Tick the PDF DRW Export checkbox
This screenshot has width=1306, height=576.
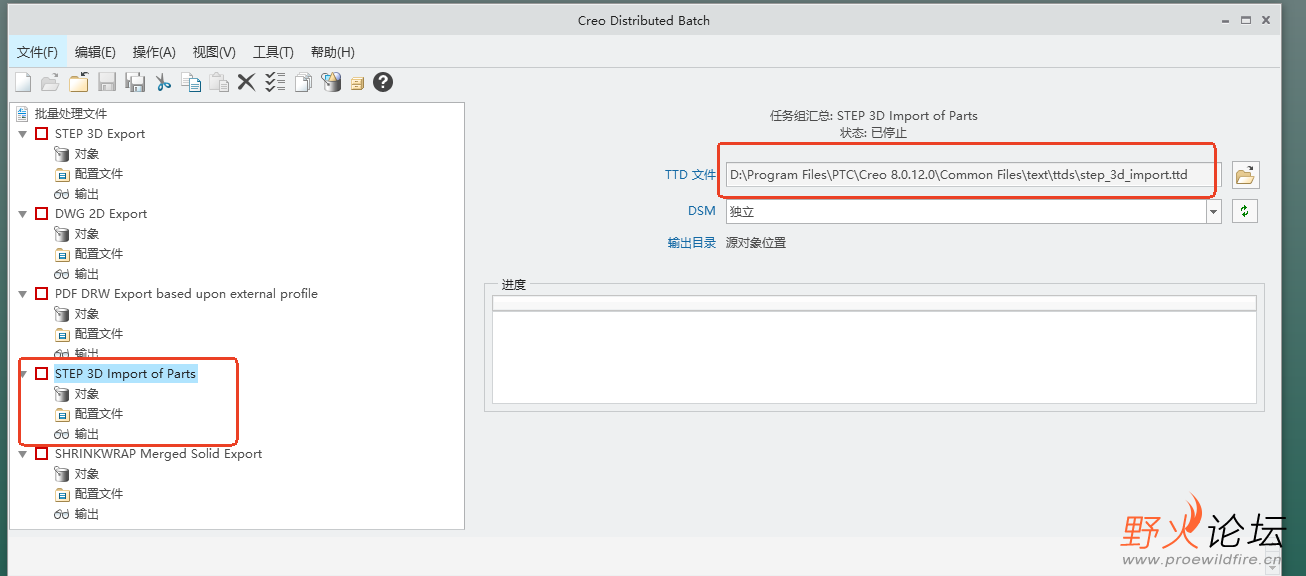pyautogui.click(x=42, y=294)
